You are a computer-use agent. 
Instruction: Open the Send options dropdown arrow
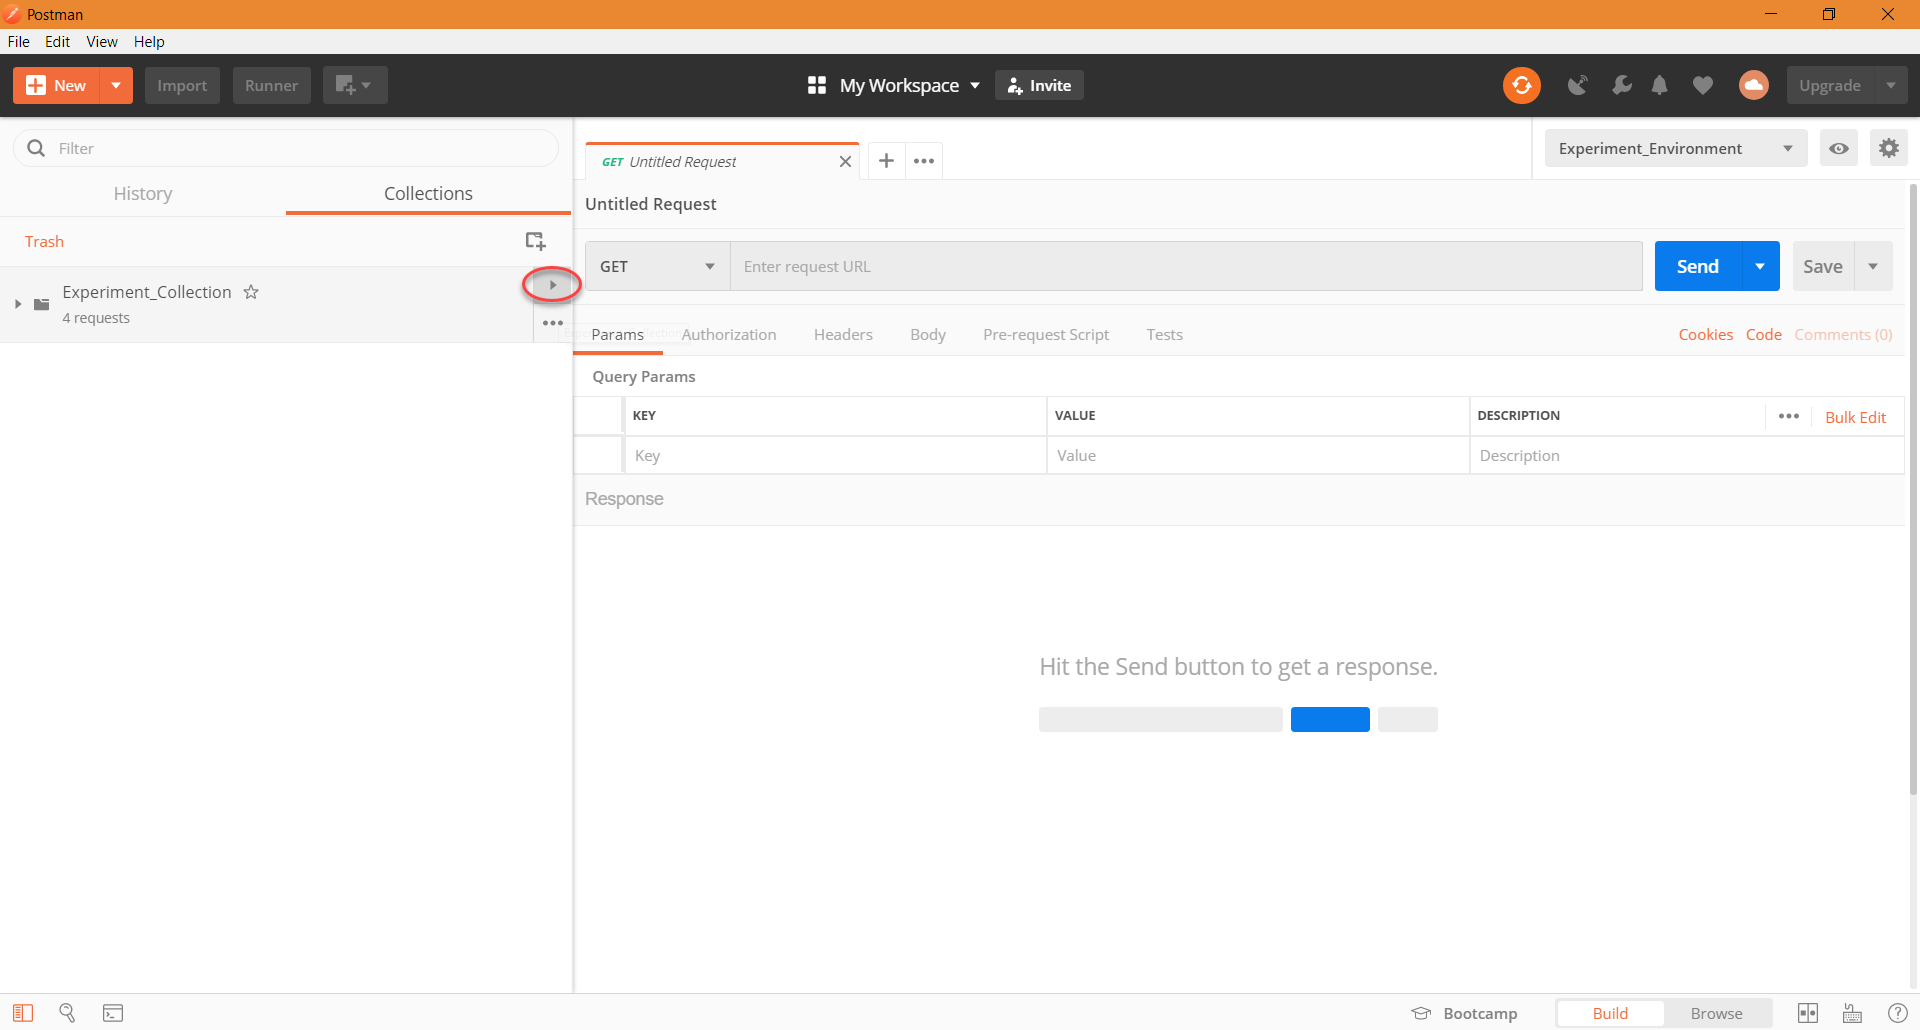pyautogui.click(x=1760, y=266)
